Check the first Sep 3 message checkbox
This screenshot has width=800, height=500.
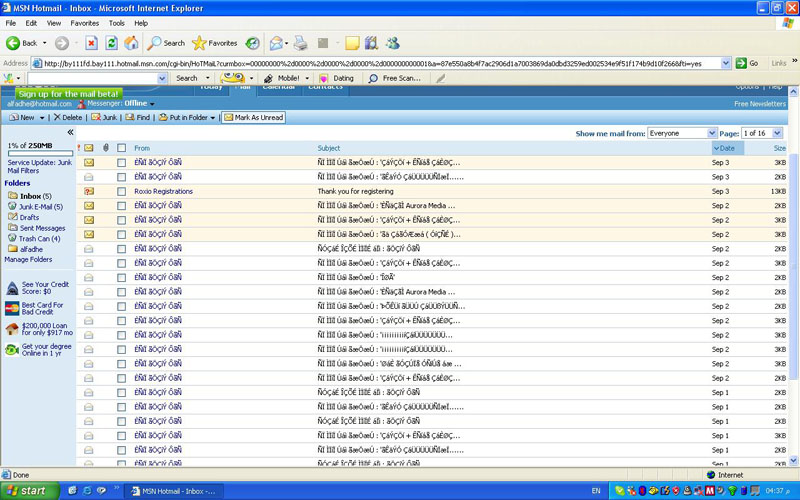click(121, 163)
